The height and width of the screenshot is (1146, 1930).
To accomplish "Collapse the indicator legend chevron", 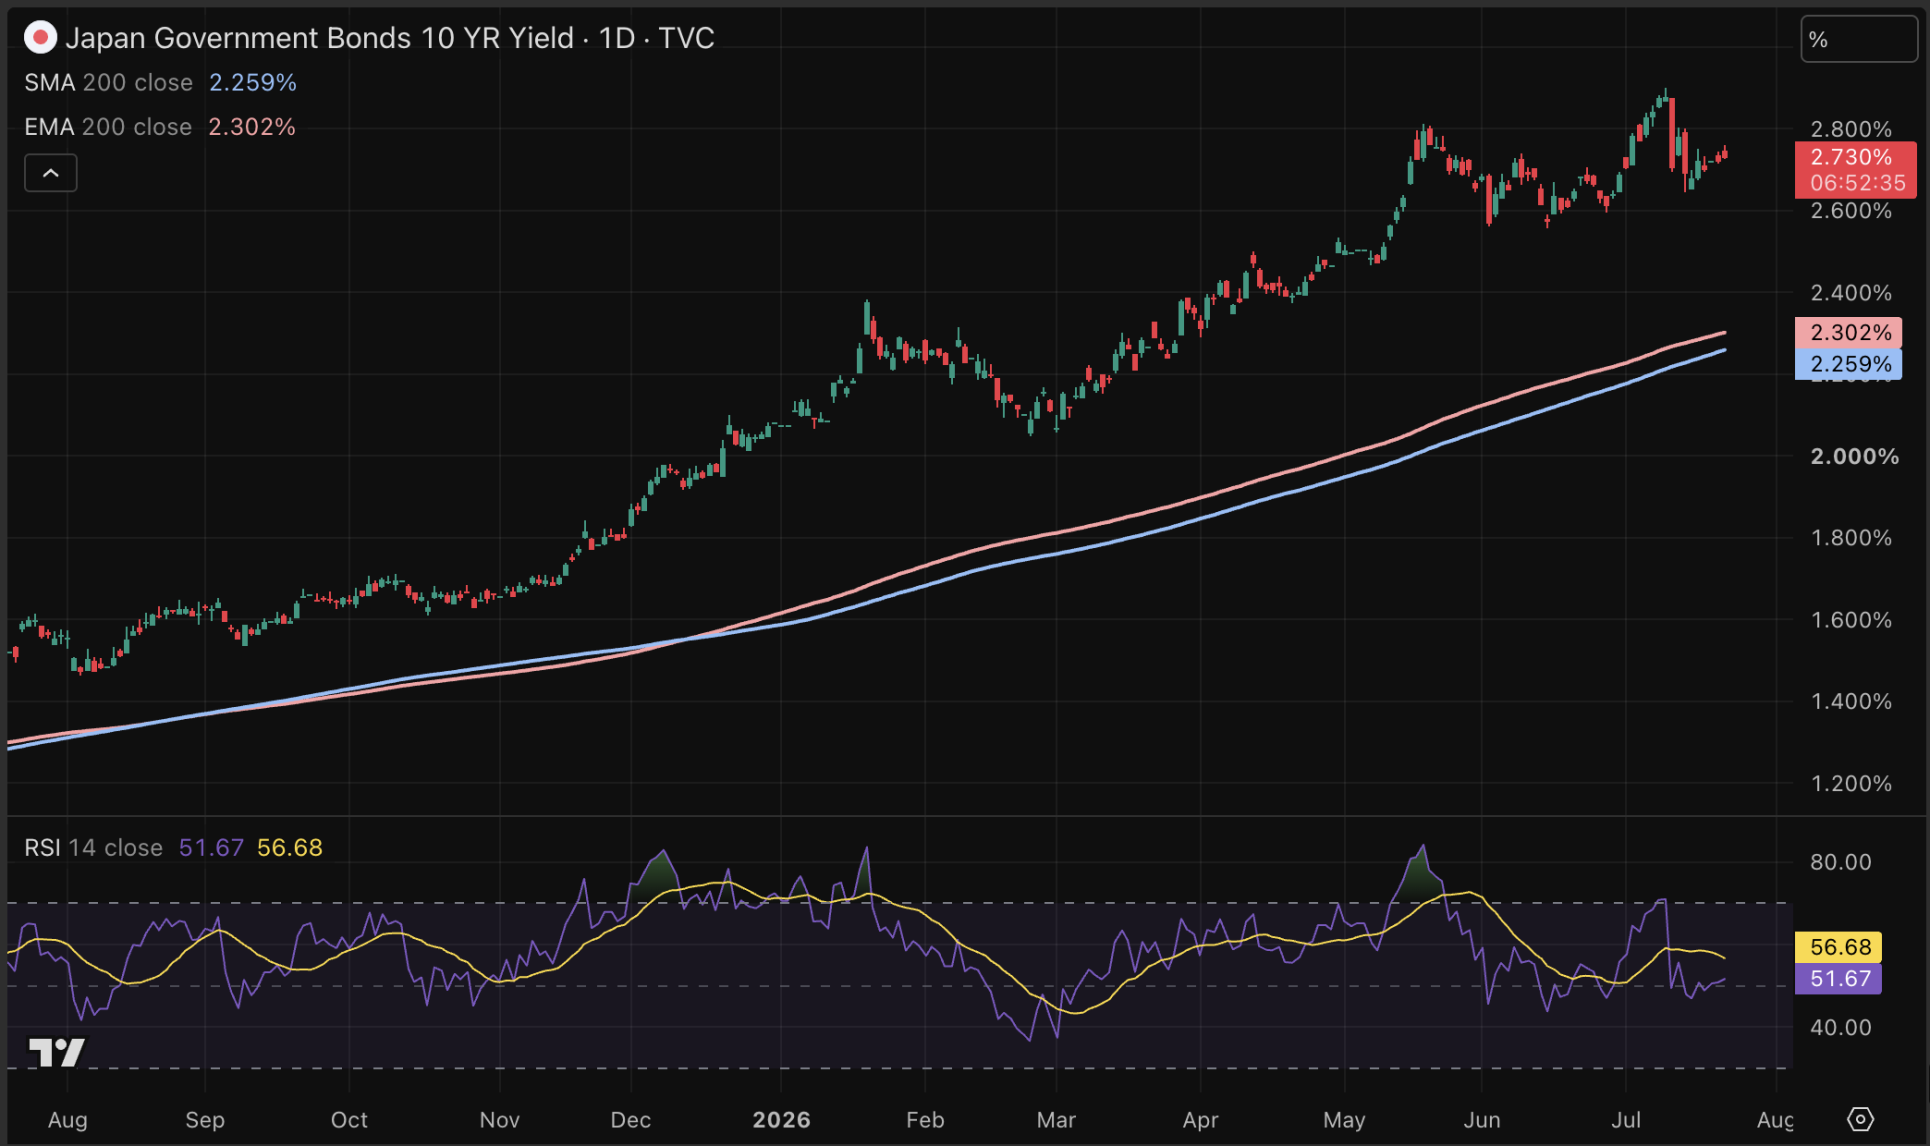I will (x=51, y=173).
